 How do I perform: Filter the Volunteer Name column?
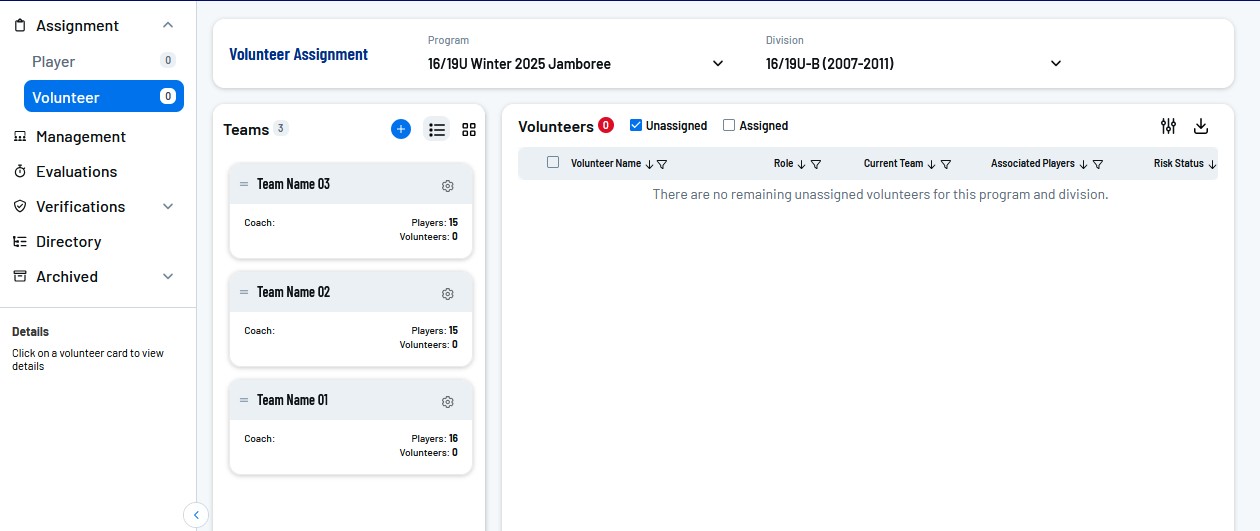coord(662,164)
